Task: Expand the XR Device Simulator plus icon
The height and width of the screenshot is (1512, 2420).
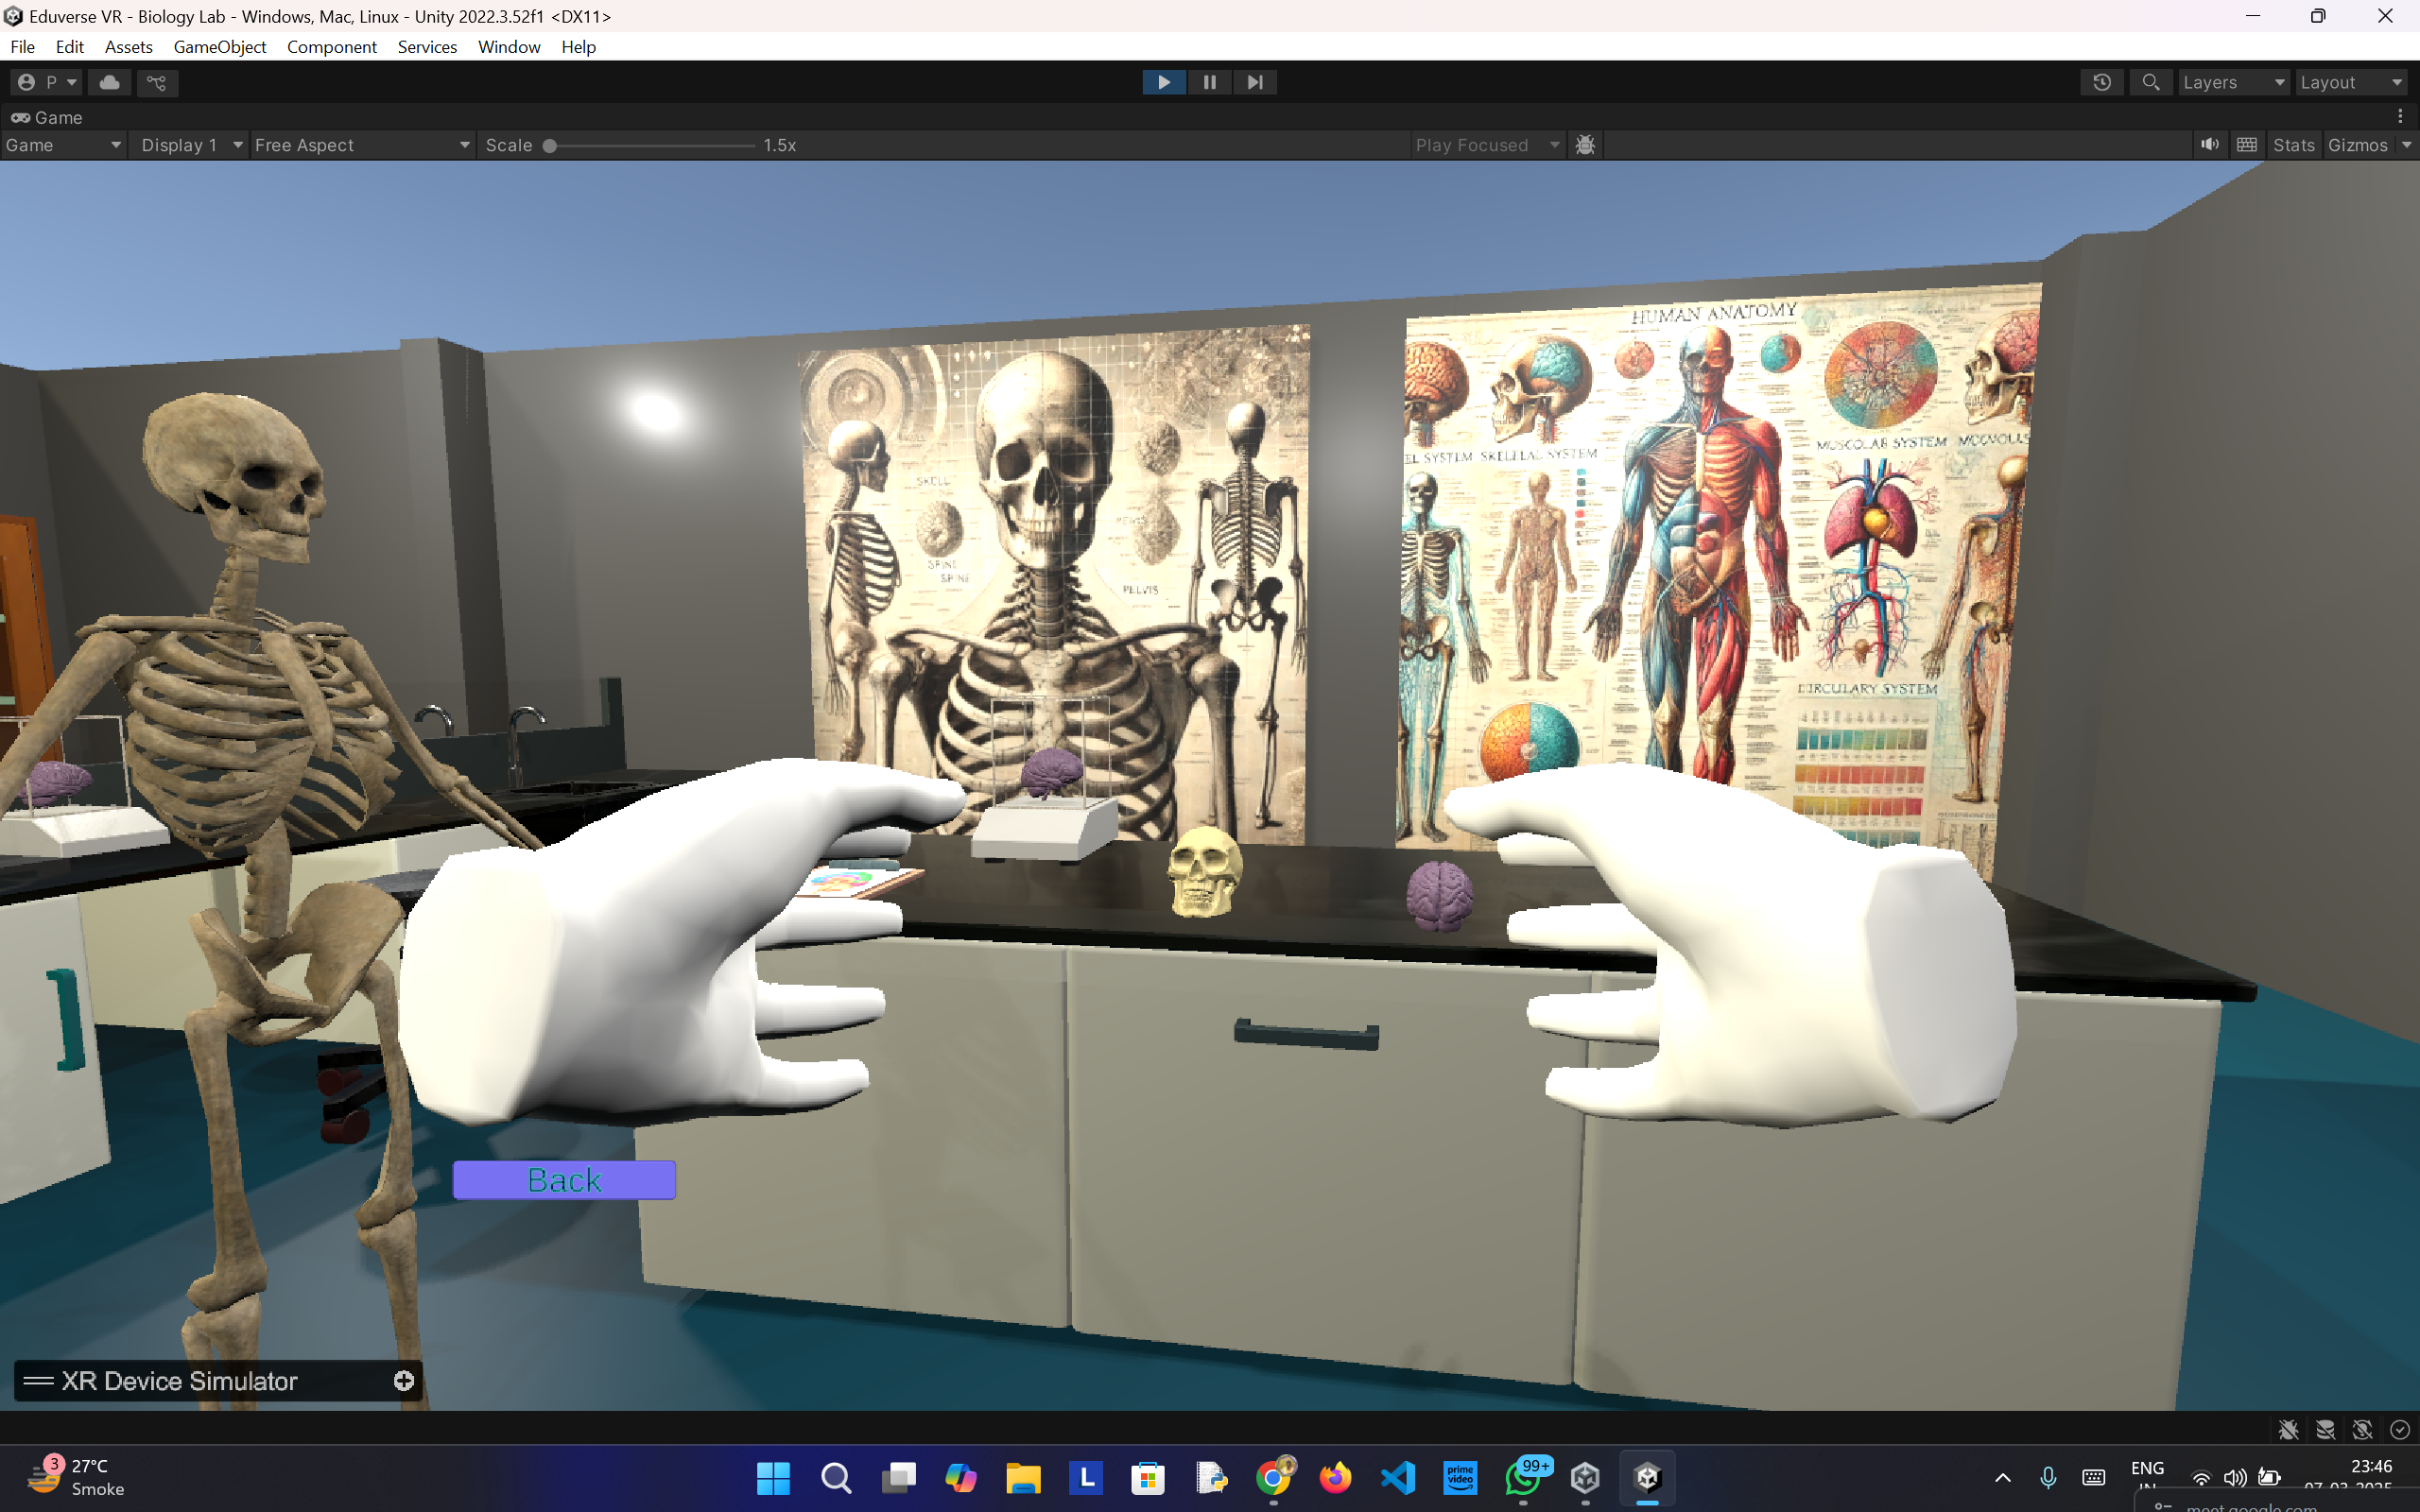Action: pyautogui.click(x=404, y=1381)
